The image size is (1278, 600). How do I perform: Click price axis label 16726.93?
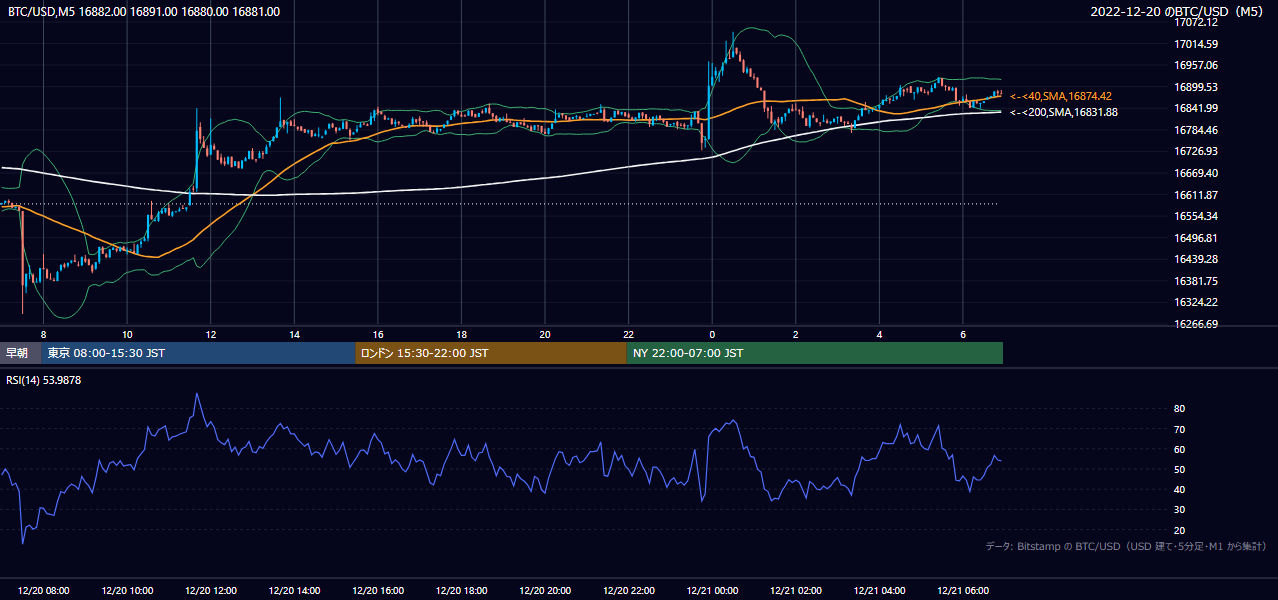[1195, 151]
